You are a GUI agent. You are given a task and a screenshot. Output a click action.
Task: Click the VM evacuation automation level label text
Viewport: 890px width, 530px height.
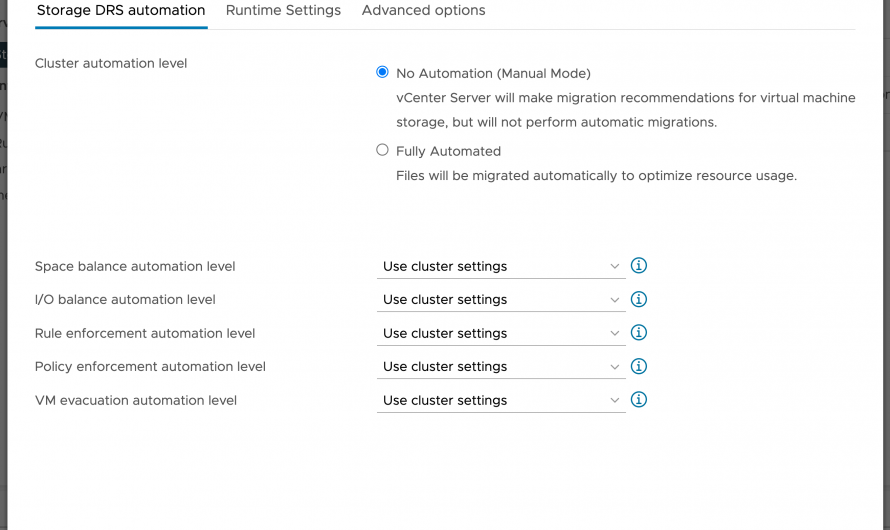(x=136, y=400)
